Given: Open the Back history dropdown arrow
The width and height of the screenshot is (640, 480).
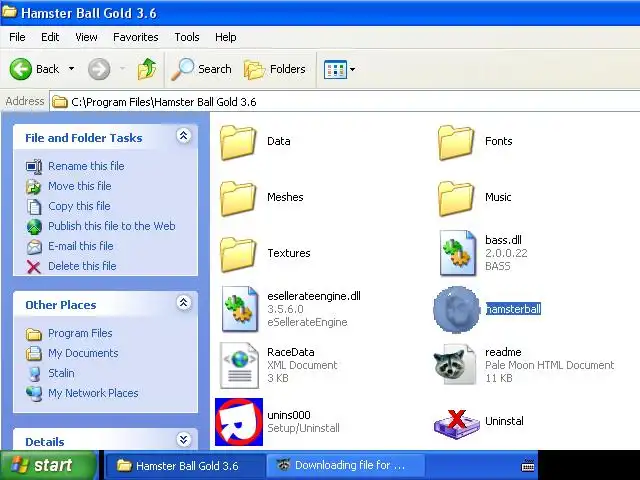Looking at the screenshot, I should point(71,69).
